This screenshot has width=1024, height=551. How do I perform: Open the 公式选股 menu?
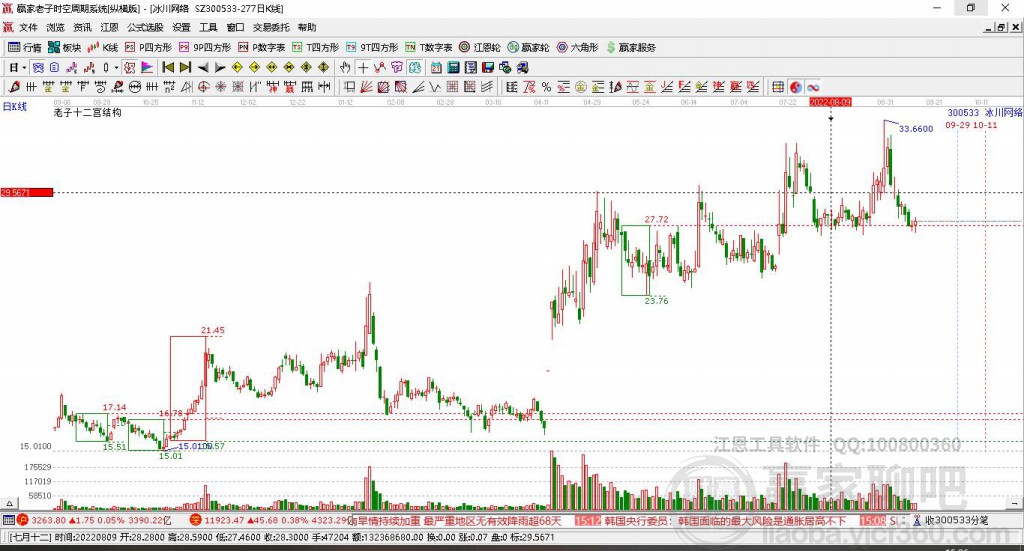(145, 27)
